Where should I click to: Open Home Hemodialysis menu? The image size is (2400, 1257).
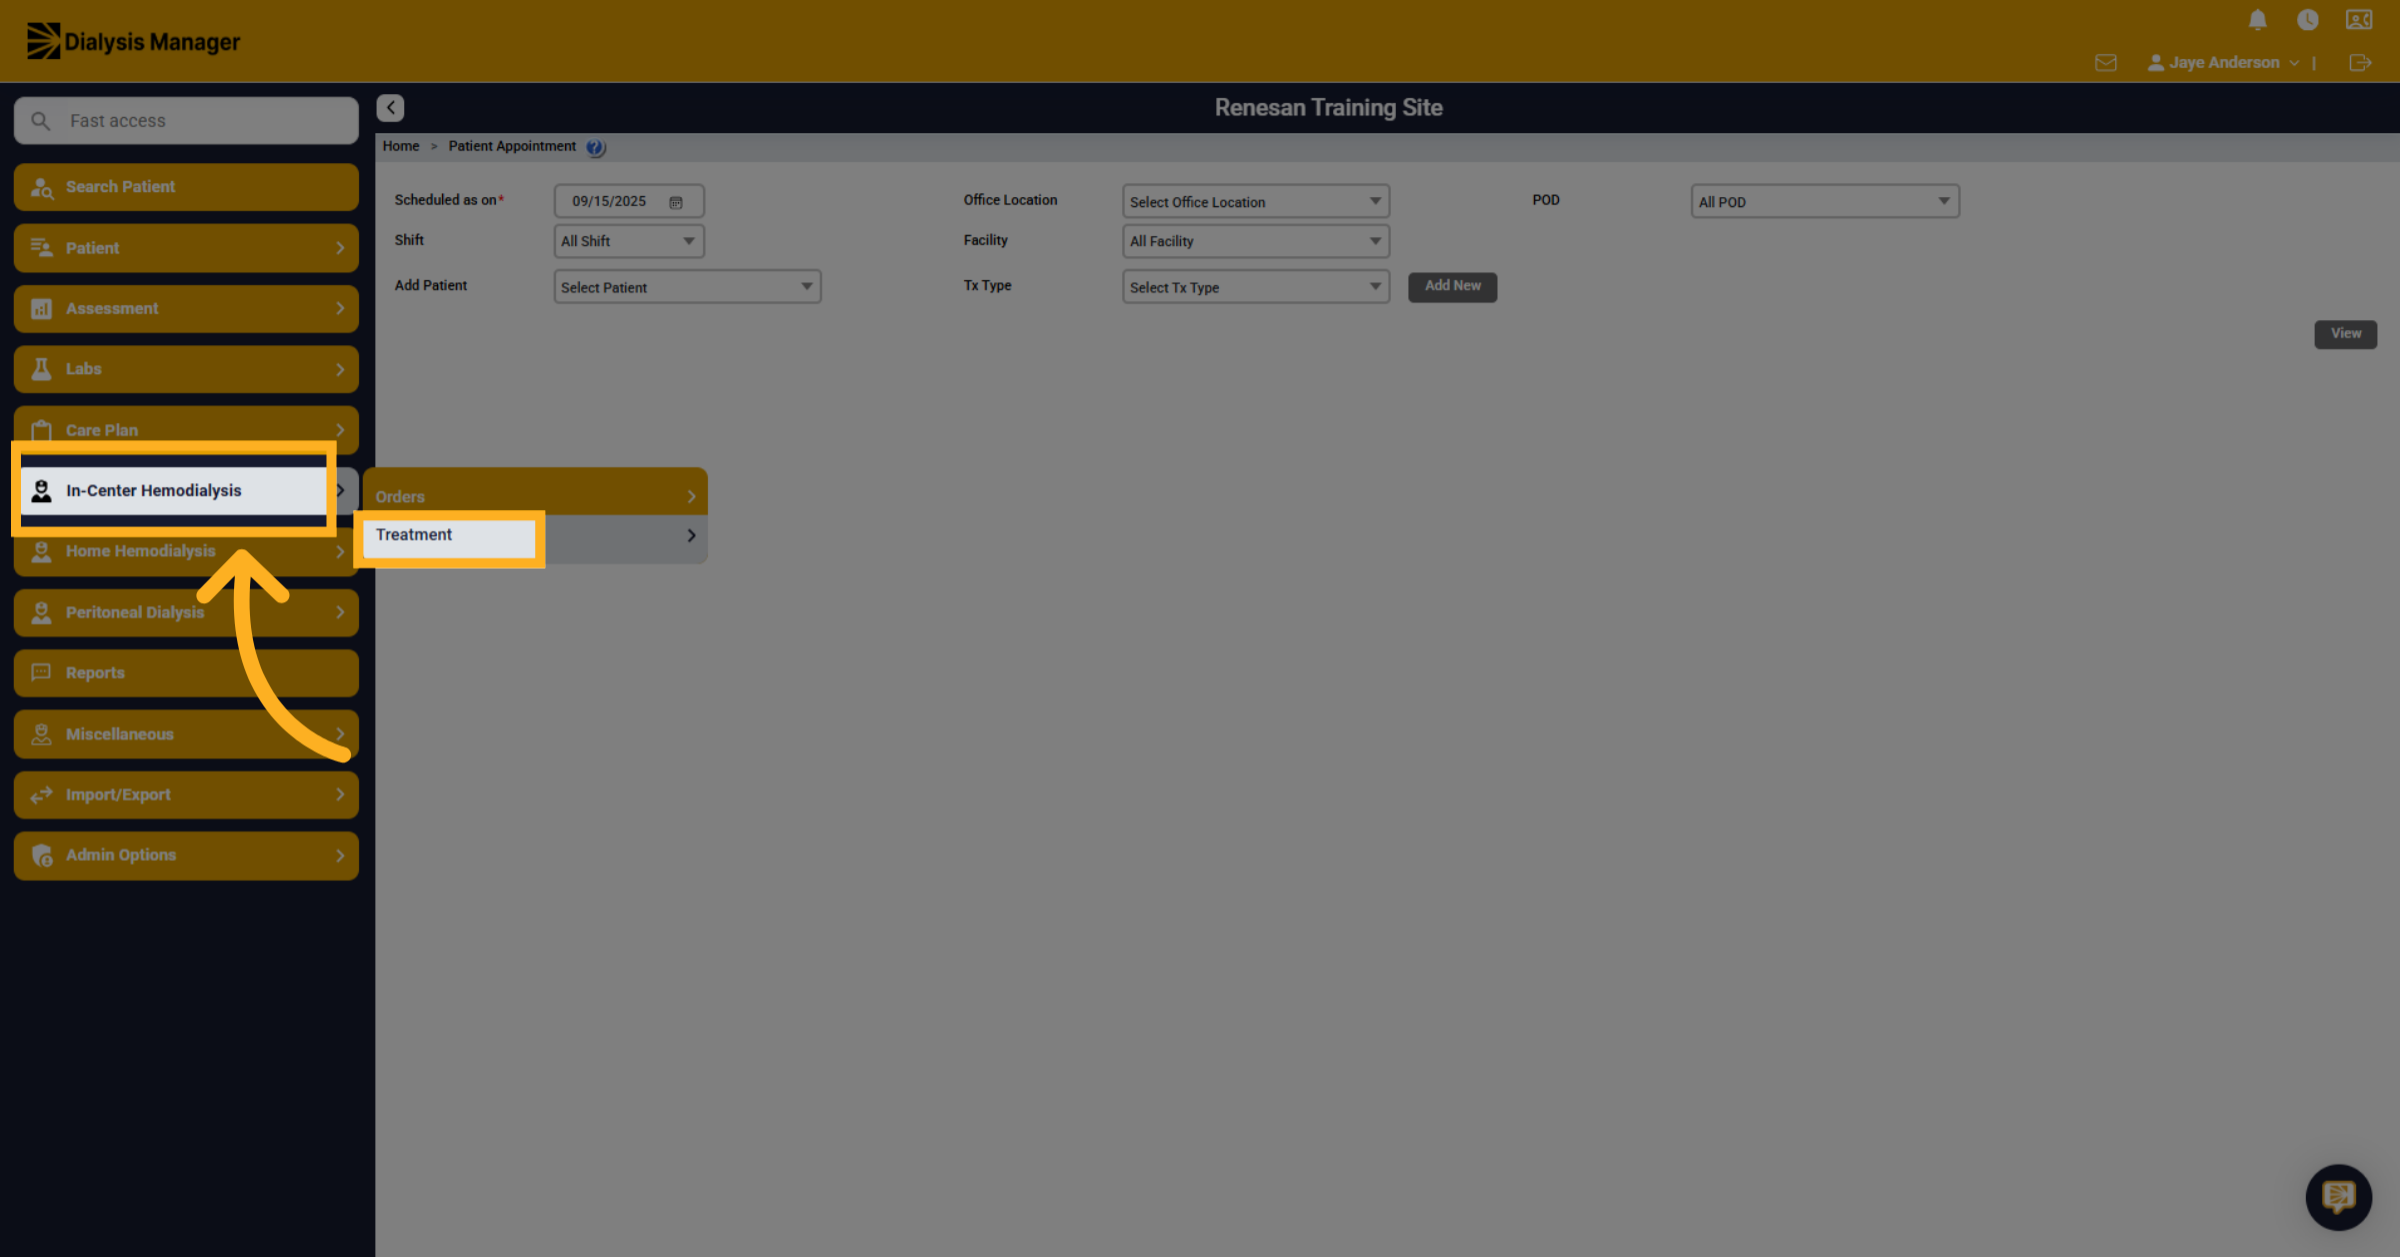[186, 552]
